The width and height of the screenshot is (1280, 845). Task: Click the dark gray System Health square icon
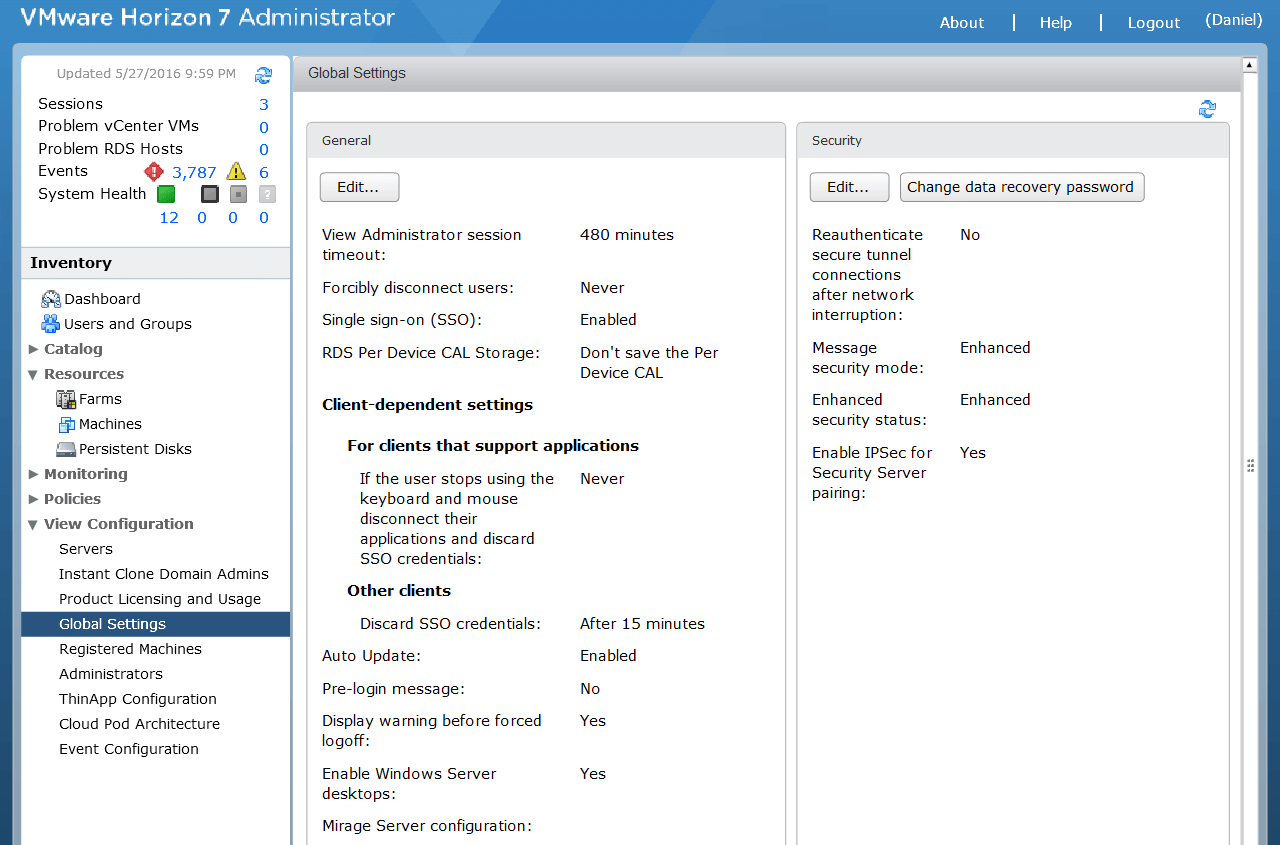pyautogui.click(x=209, y=194)
